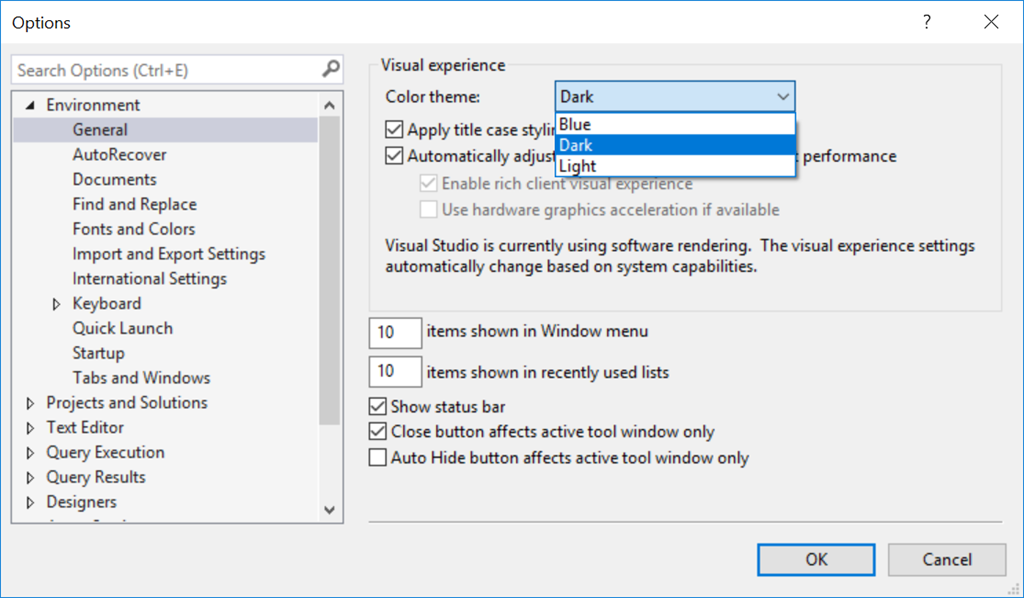The width and height of the screenshot is (1024, 598).
Task: Click the sidebar scrollbar down arrow
Action: pos(330,510)
